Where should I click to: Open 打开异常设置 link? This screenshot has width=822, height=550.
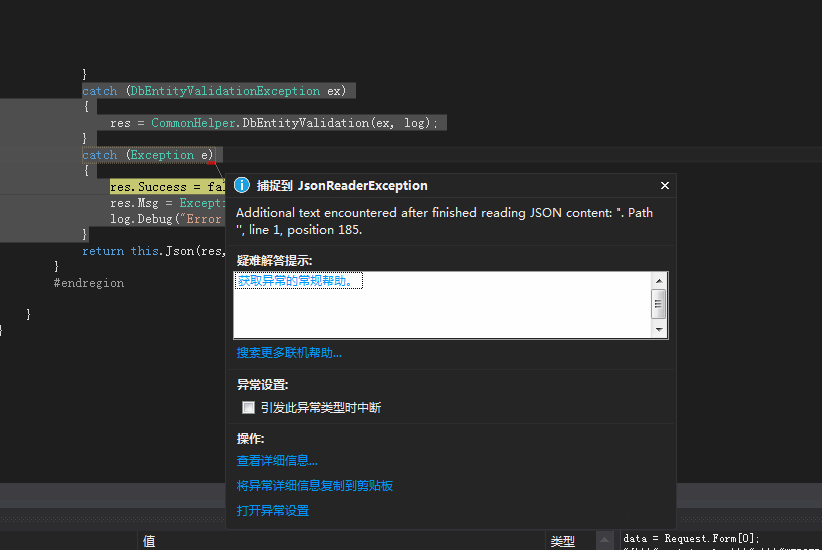point(273,510)
